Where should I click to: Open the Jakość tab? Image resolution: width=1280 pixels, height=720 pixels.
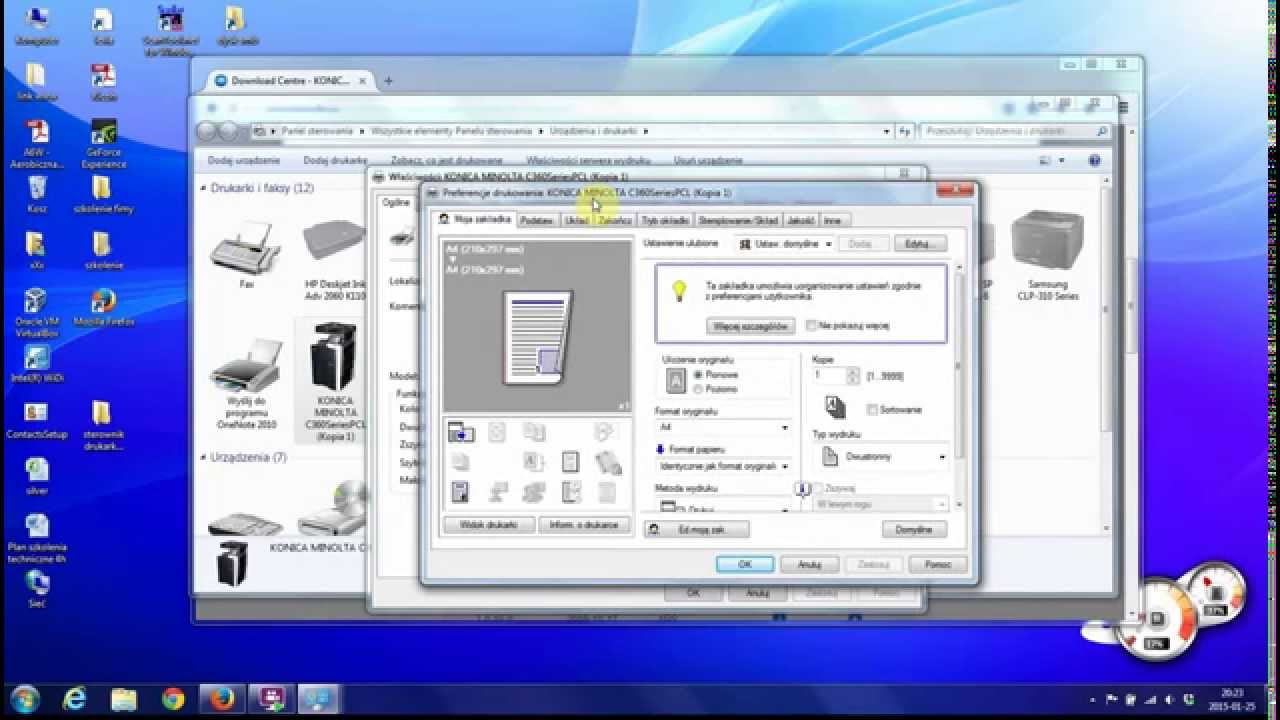800,220
